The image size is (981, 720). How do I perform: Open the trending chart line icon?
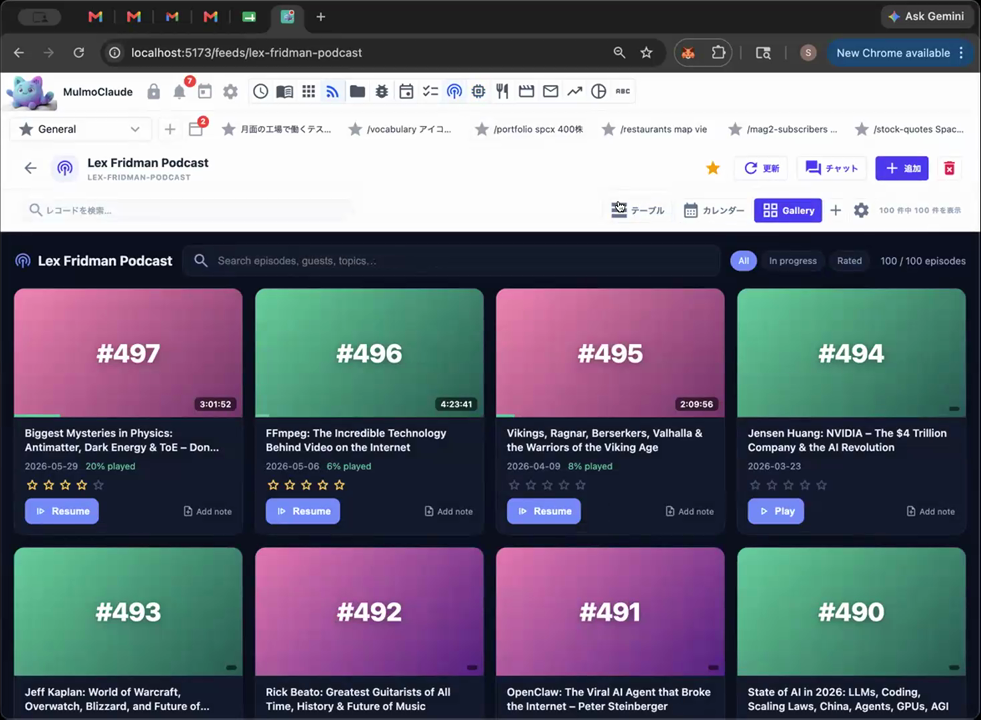point(574,91)
